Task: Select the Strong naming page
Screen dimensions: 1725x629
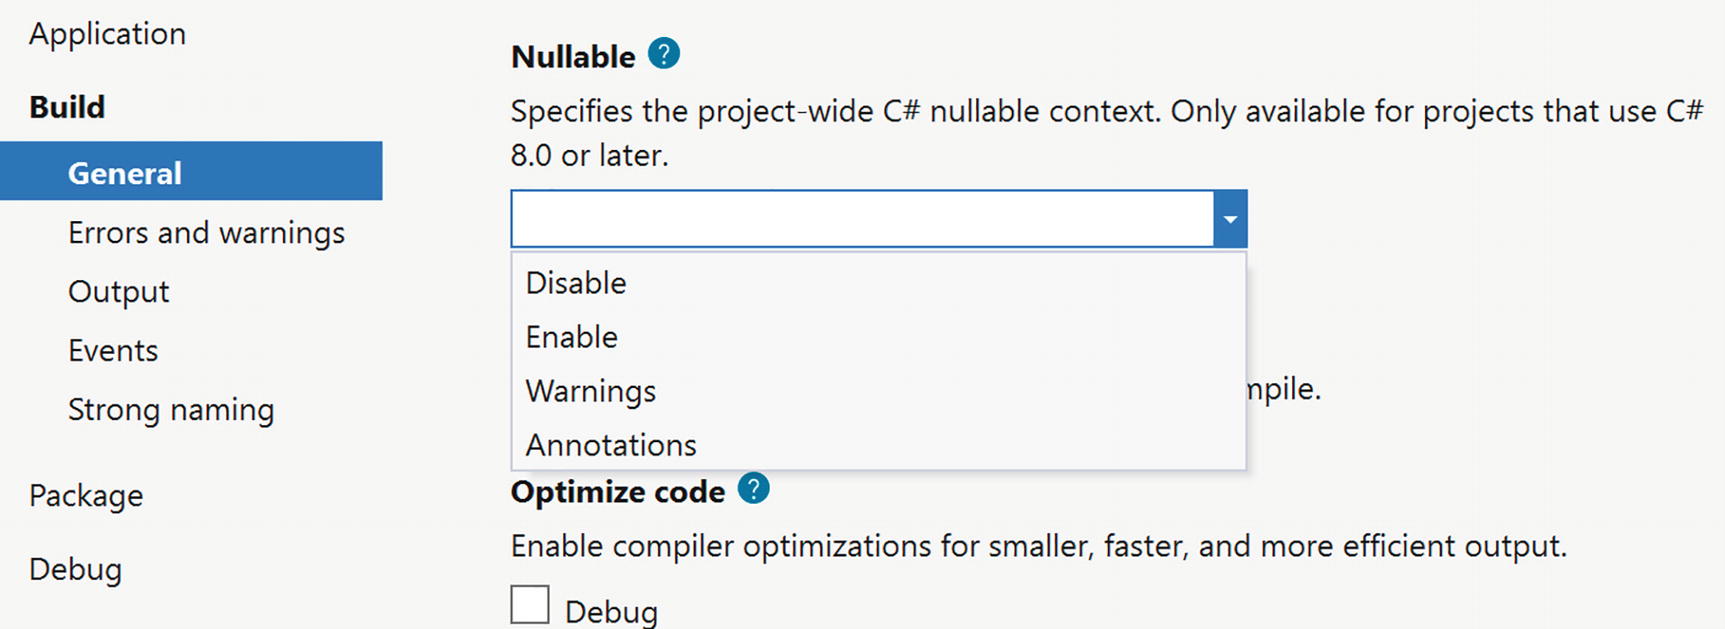Action: tap(171, 409)
